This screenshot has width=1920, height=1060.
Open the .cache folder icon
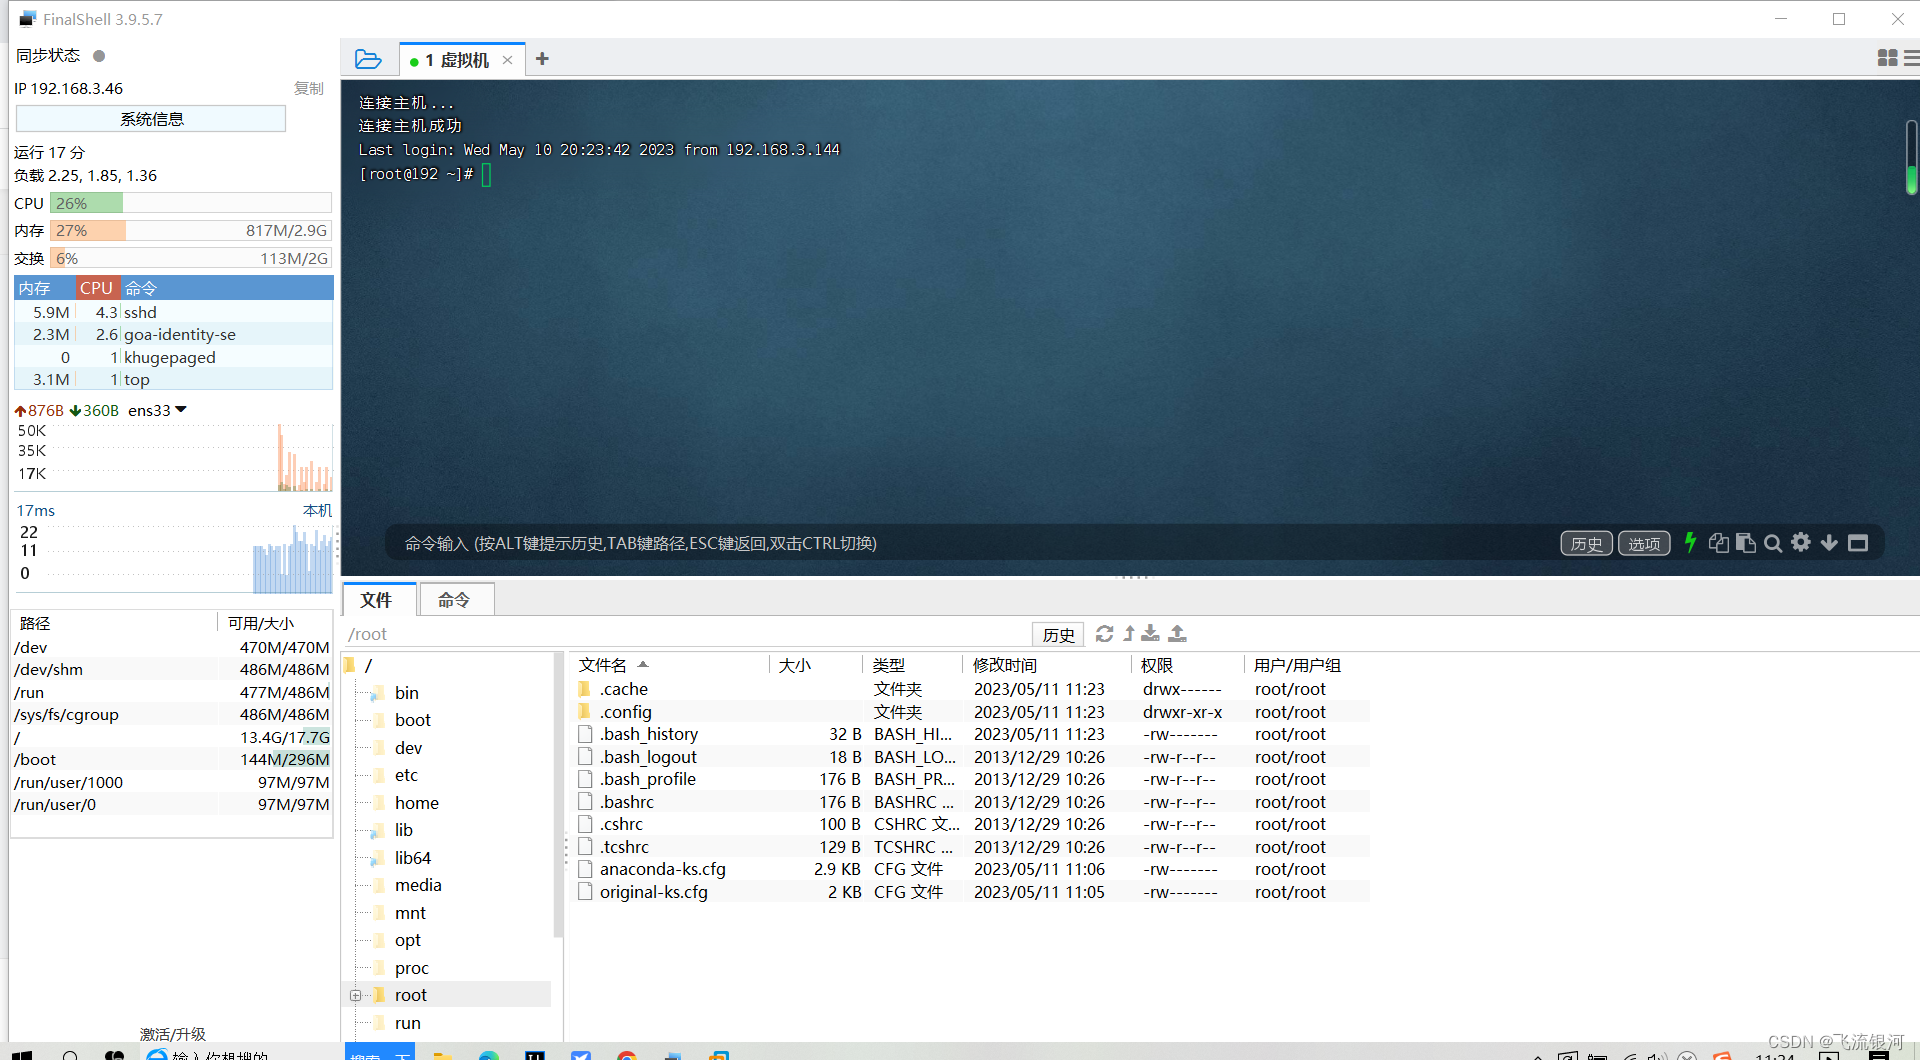click(585, 689)
